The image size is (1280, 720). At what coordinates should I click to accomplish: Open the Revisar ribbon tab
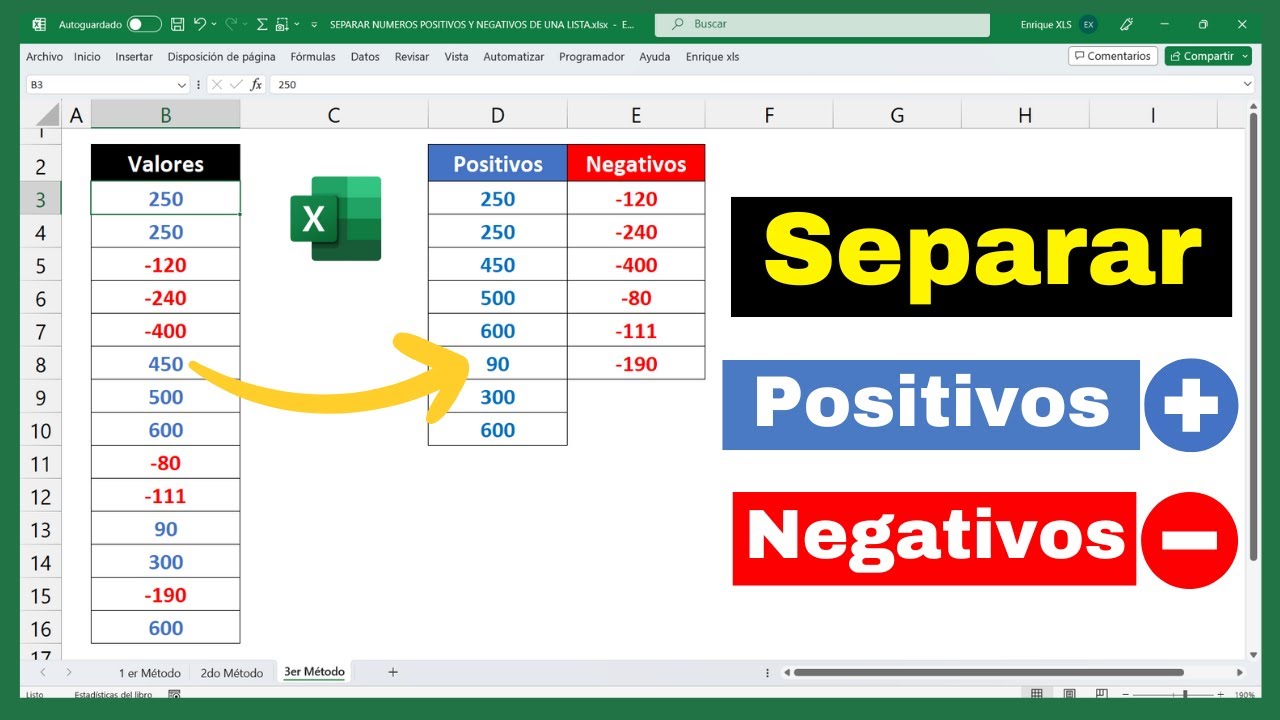[x=413, y=57]
